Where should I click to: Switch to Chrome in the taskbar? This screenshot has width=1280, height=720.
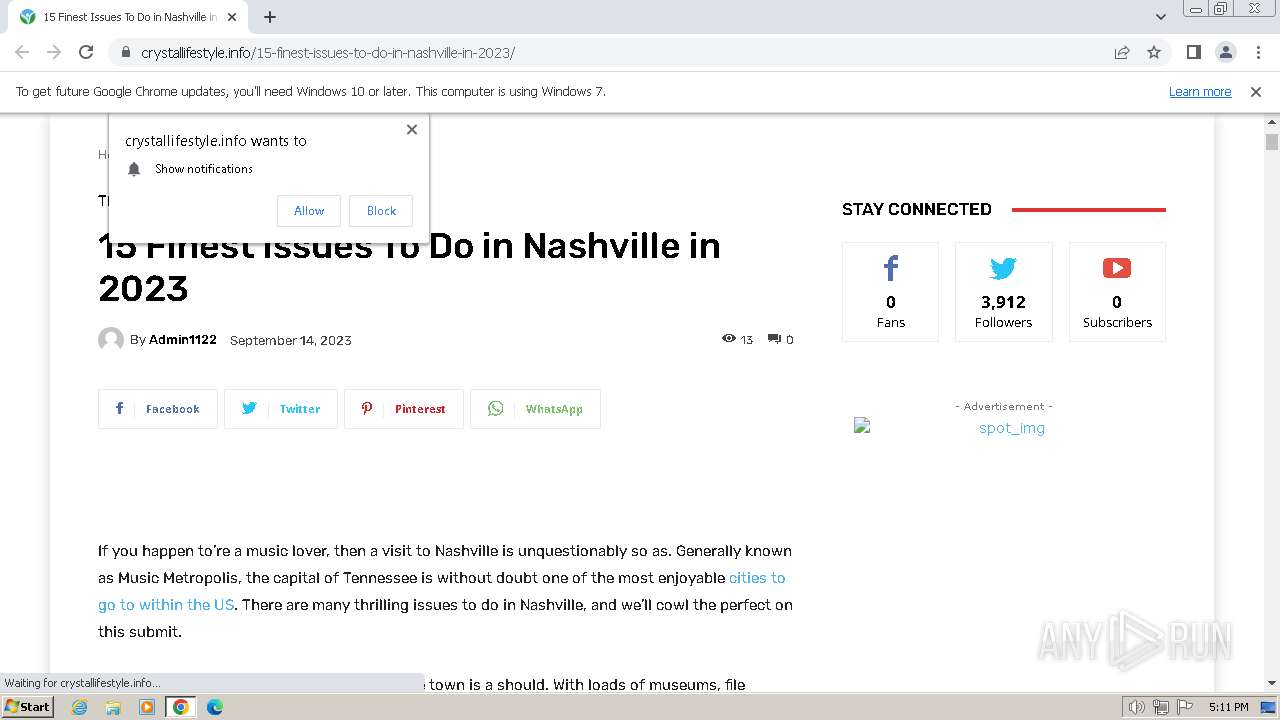coord(181,707)
